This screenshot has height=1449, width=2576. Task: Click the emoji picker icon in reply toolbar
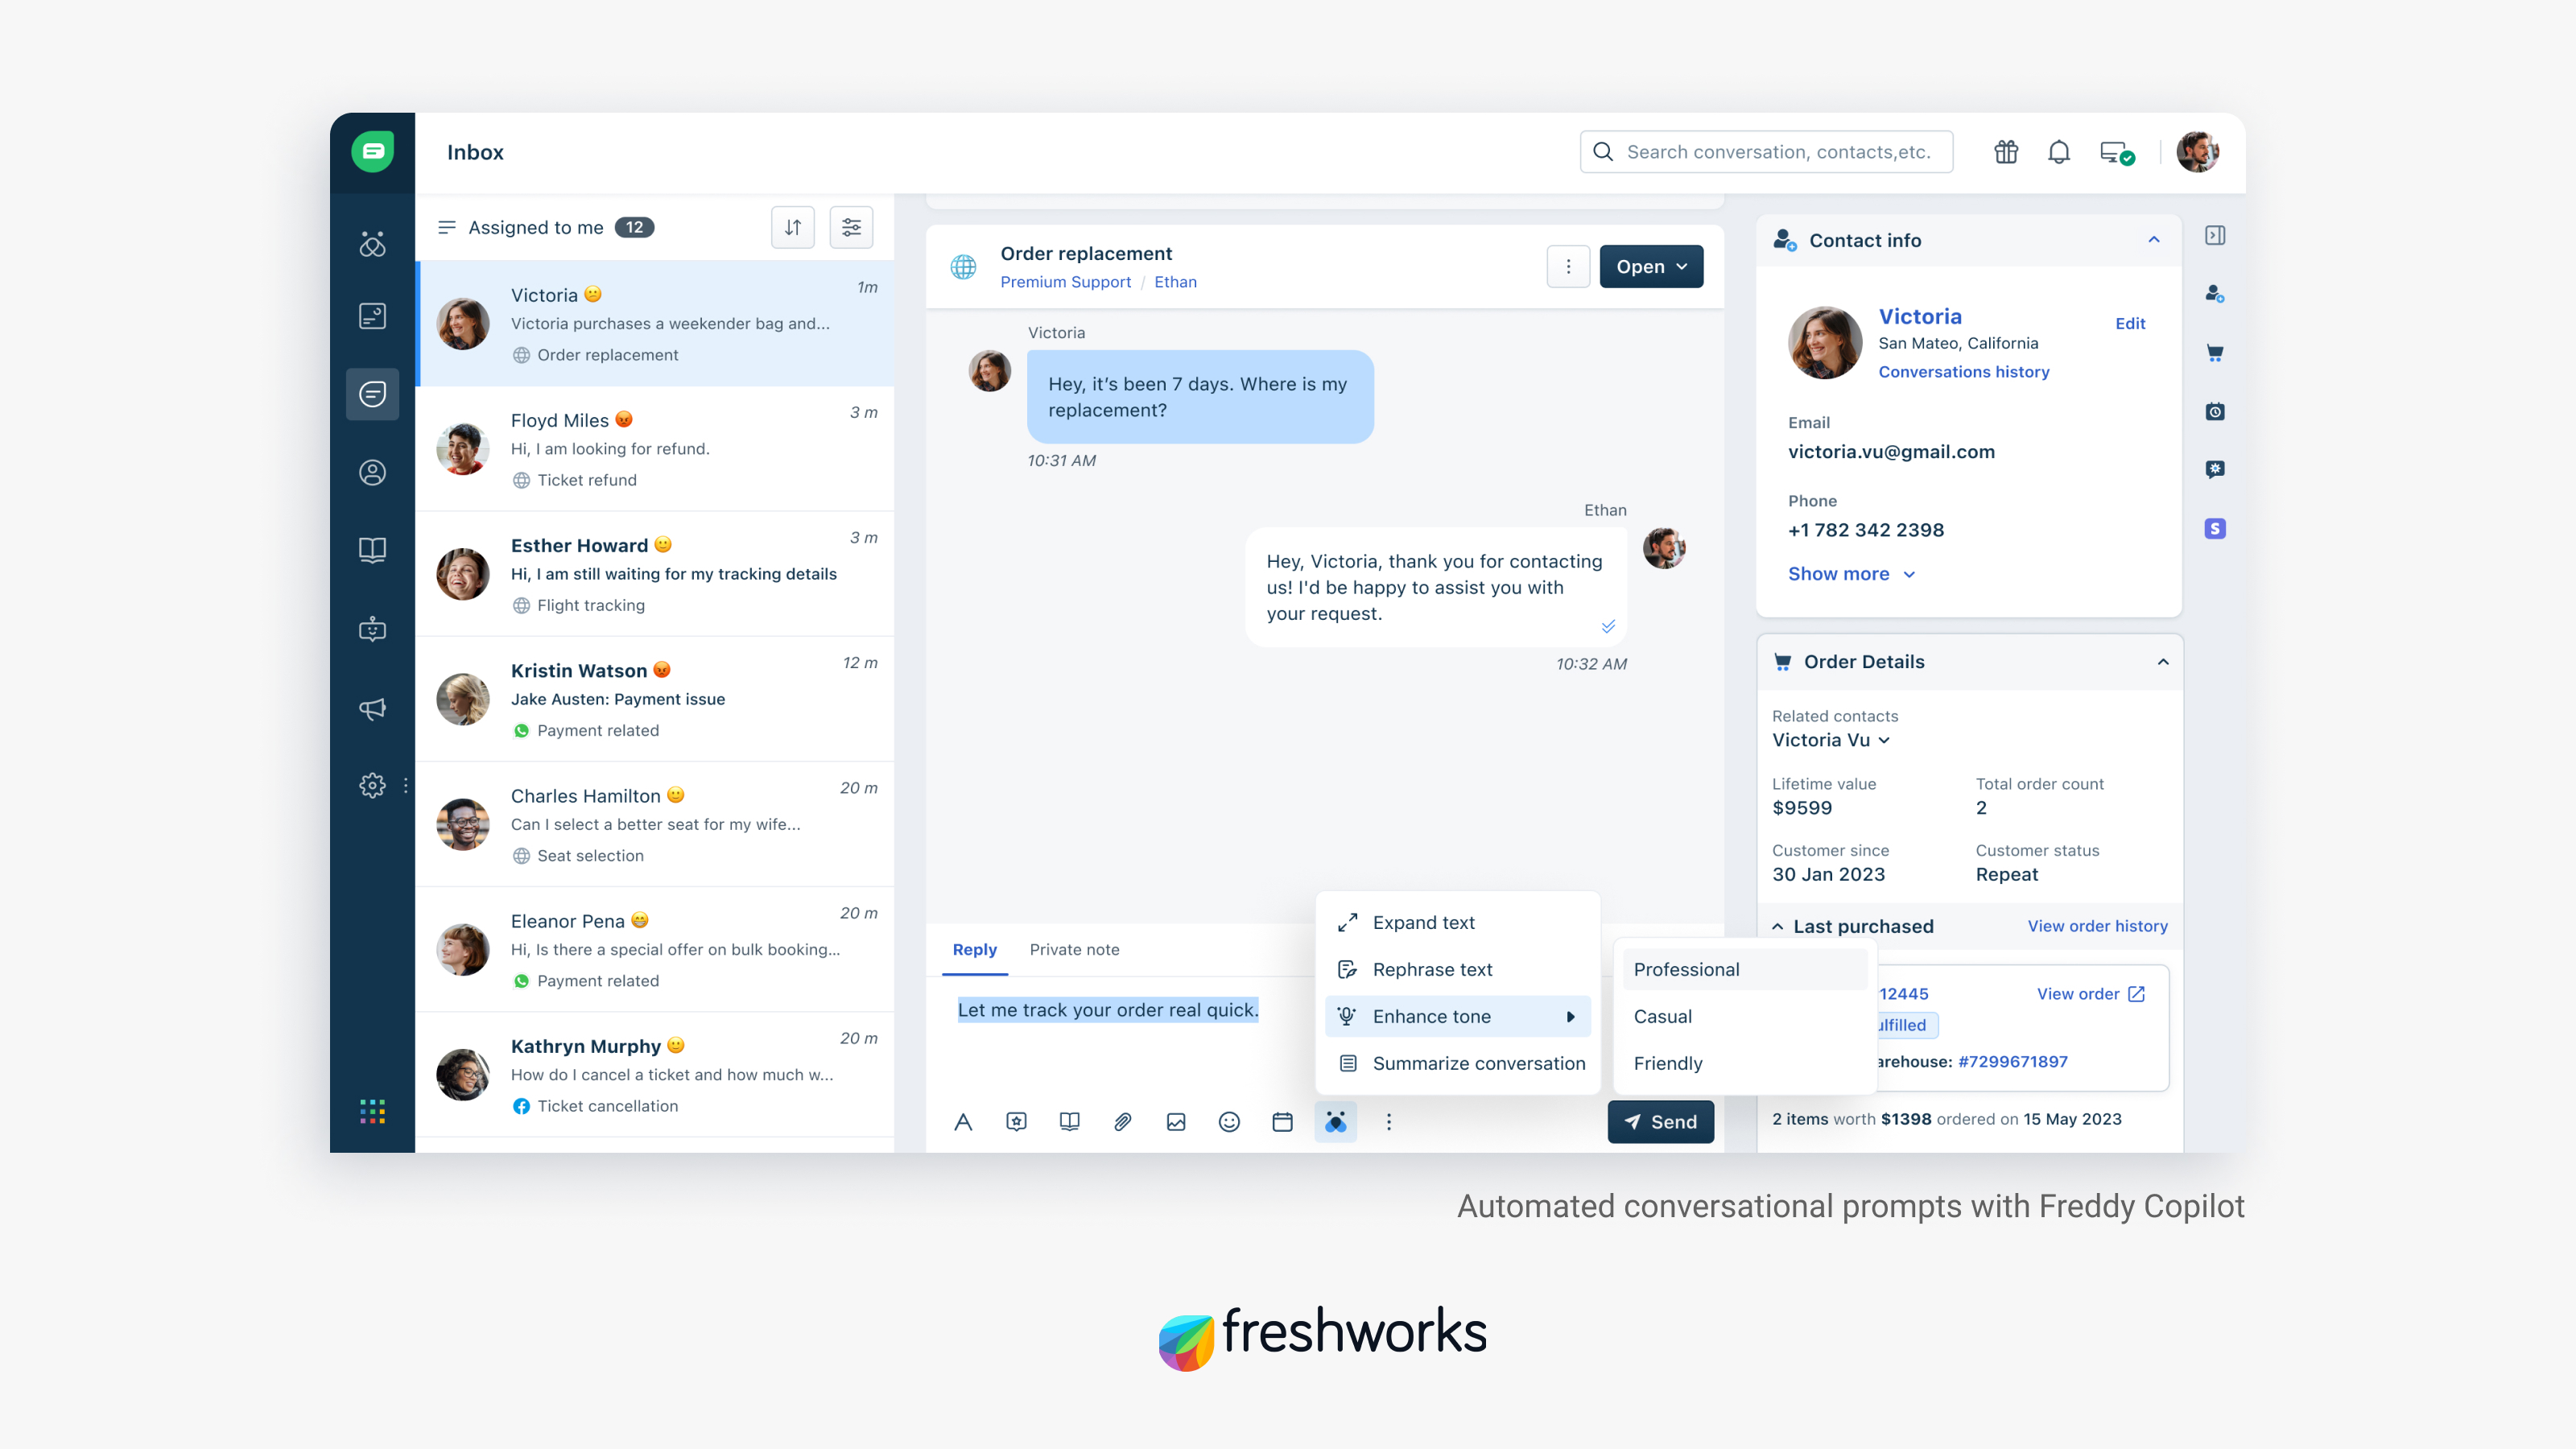(x=1229, y=1121)
